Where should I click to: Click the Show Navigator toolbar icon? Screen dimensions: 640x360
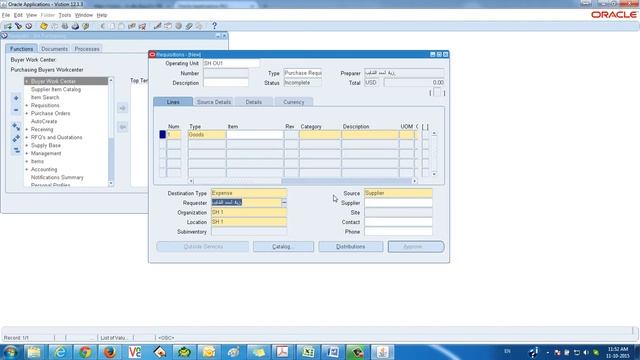(29, 26)
